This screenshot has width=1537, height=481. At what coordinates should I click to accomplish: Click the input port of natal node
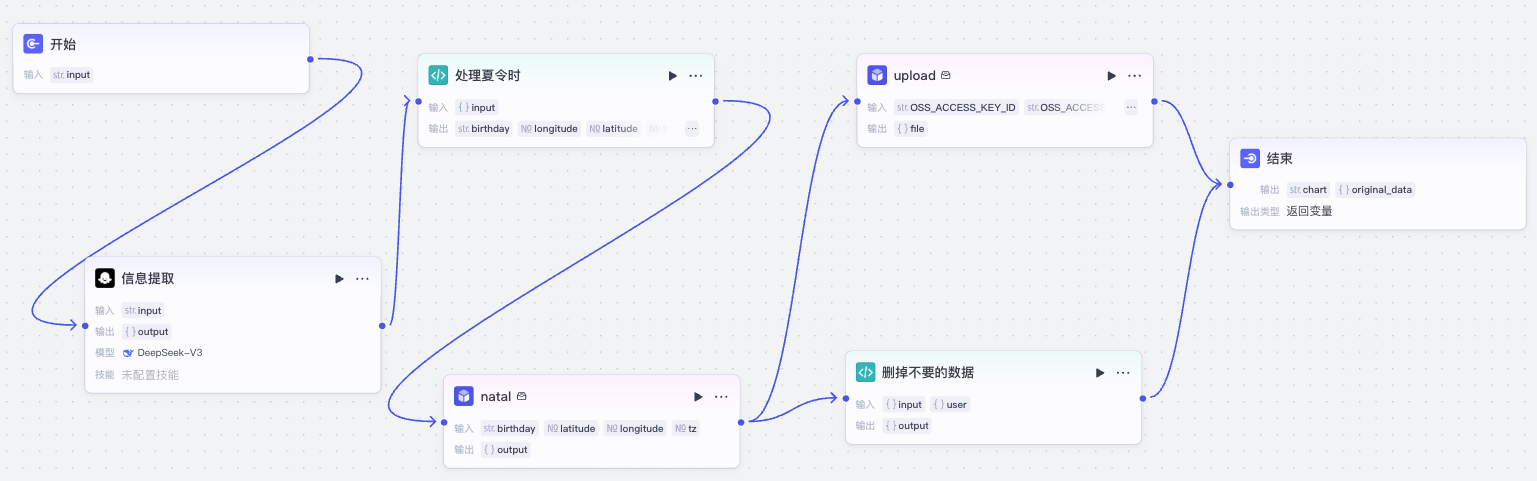pyautogui.click(x=444, y=421)
